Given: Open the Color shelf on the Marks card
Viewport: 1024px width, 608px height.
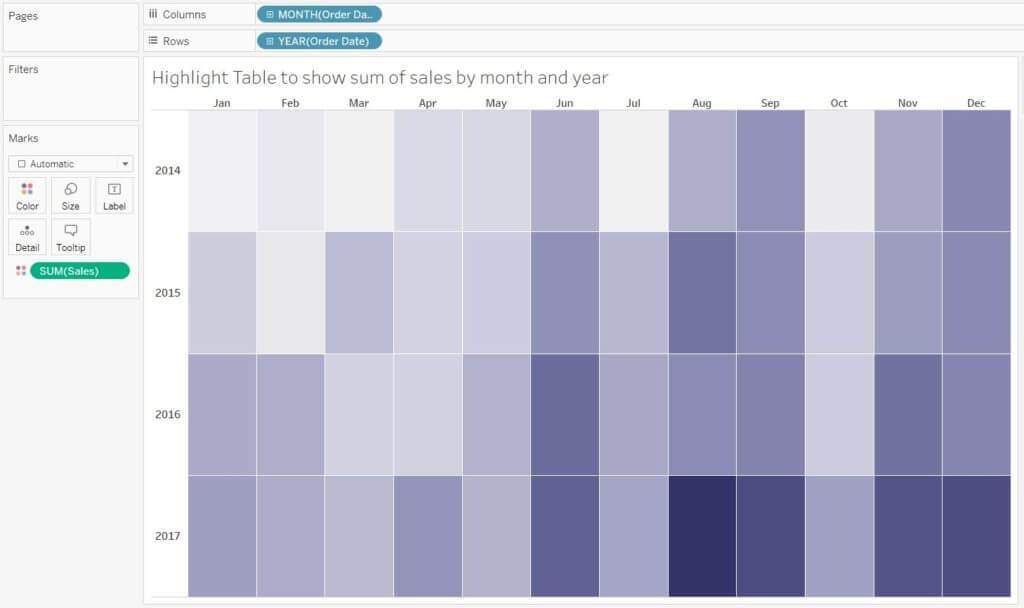Looking at the screenshot, I should [26, 195].
